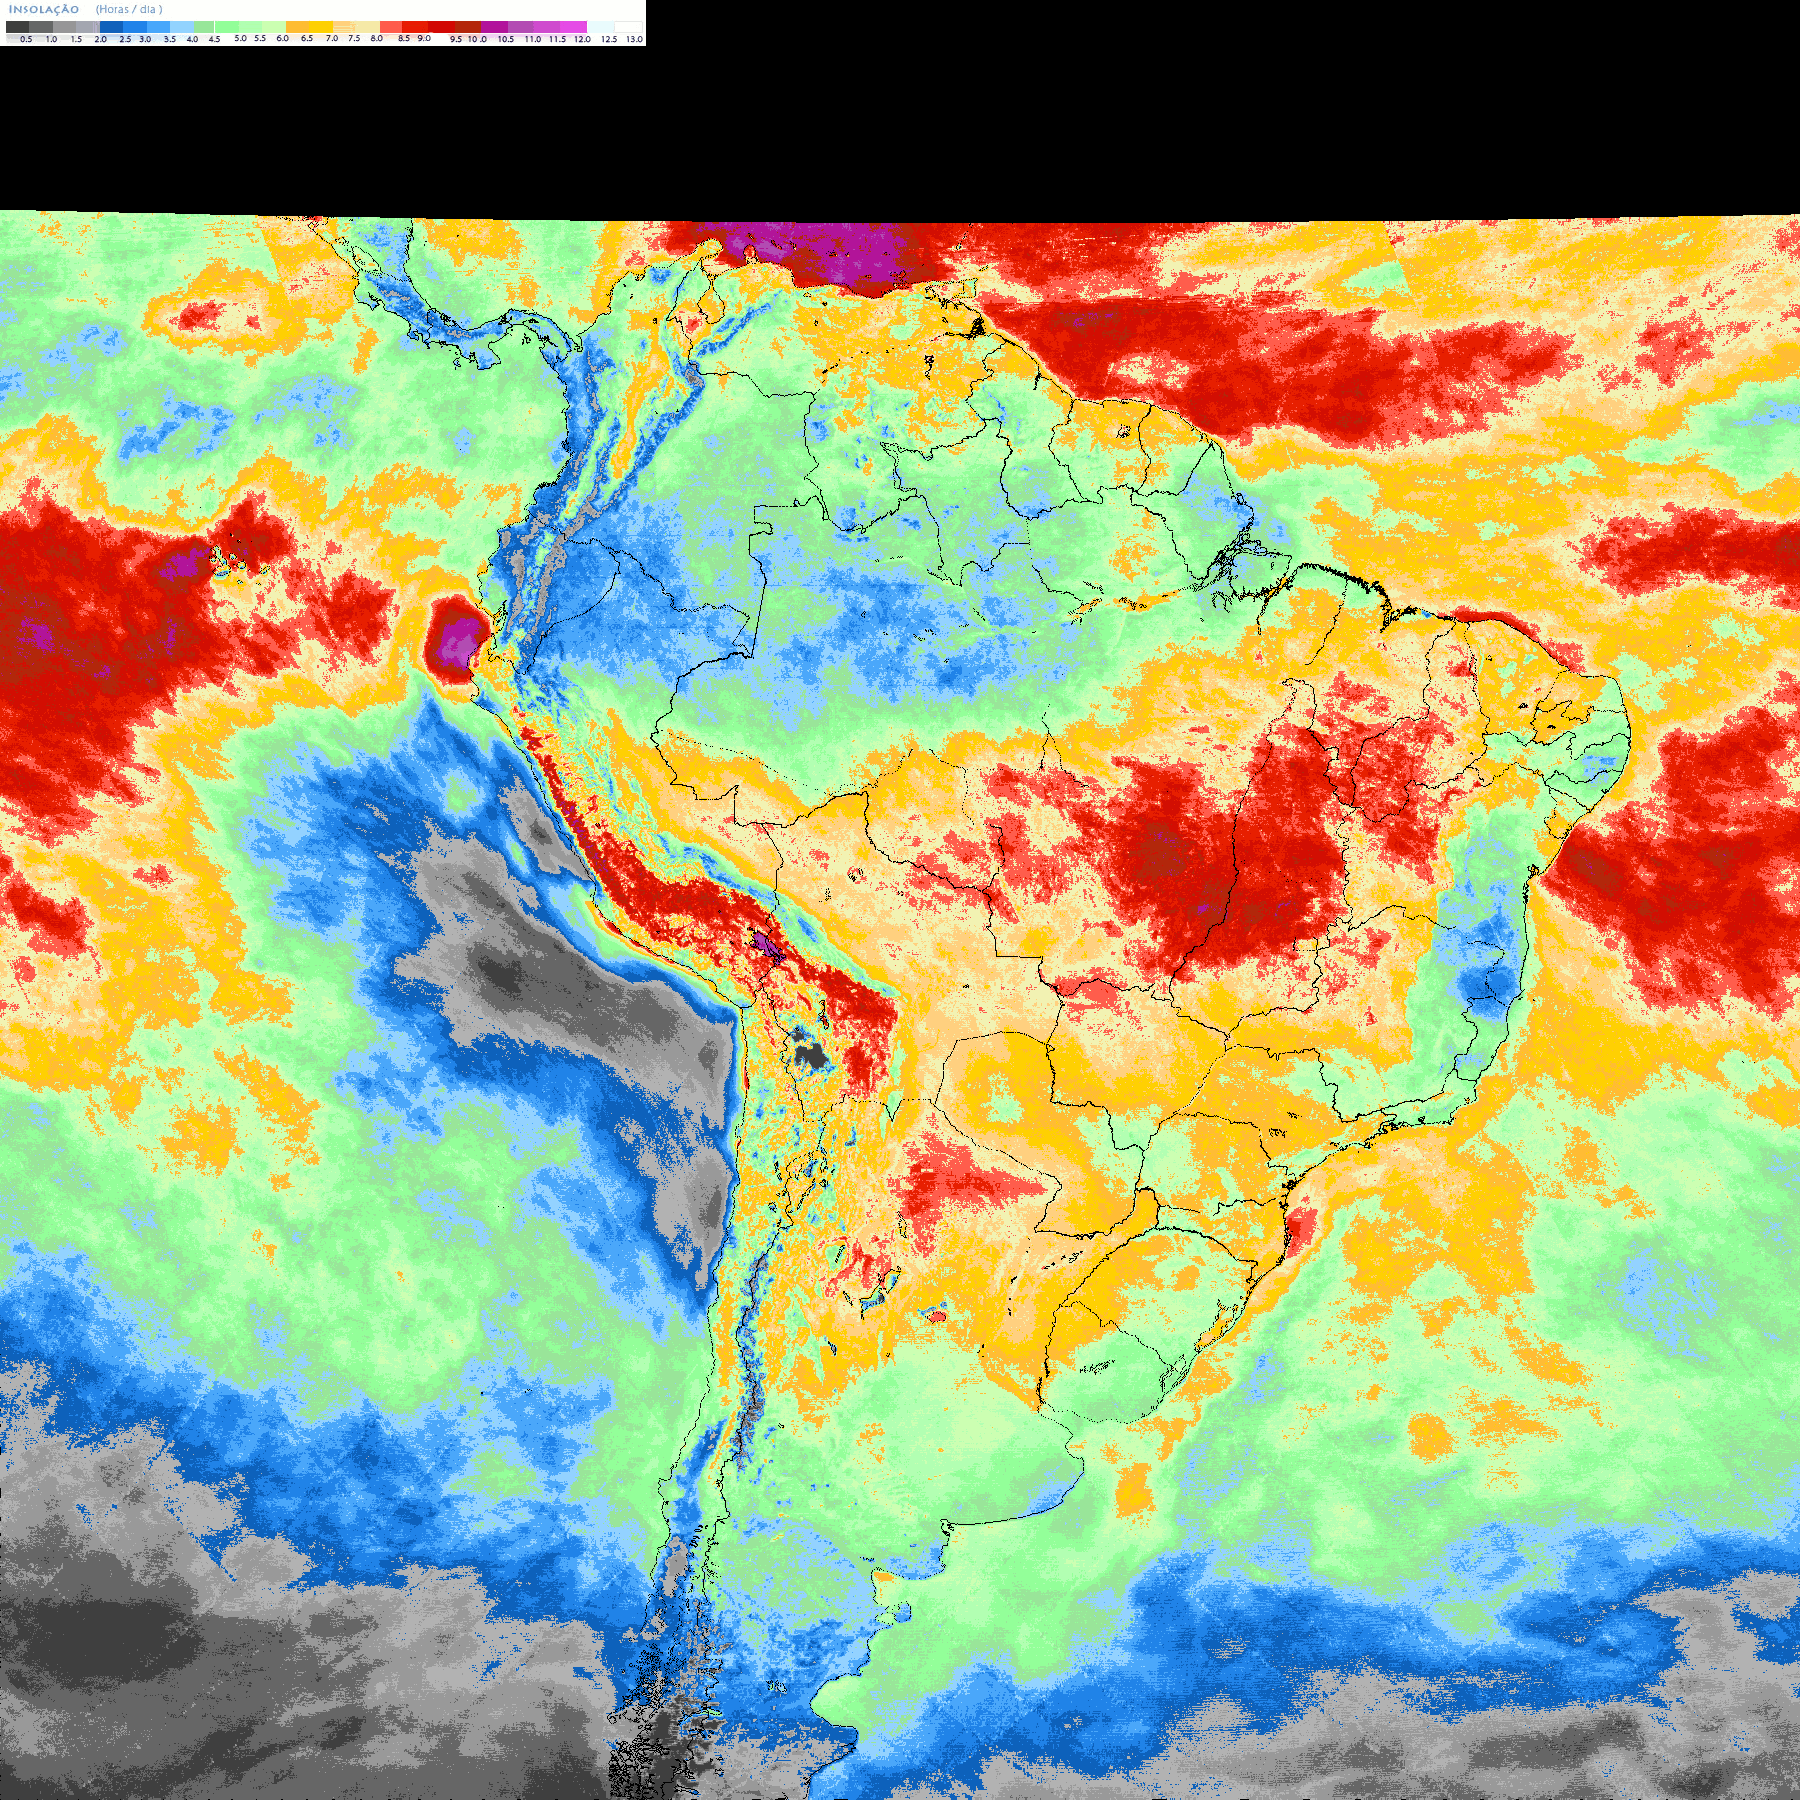1800x1800 pixels.
Task: Click the 4.0 legend value
Action: [x=192, y=39]
